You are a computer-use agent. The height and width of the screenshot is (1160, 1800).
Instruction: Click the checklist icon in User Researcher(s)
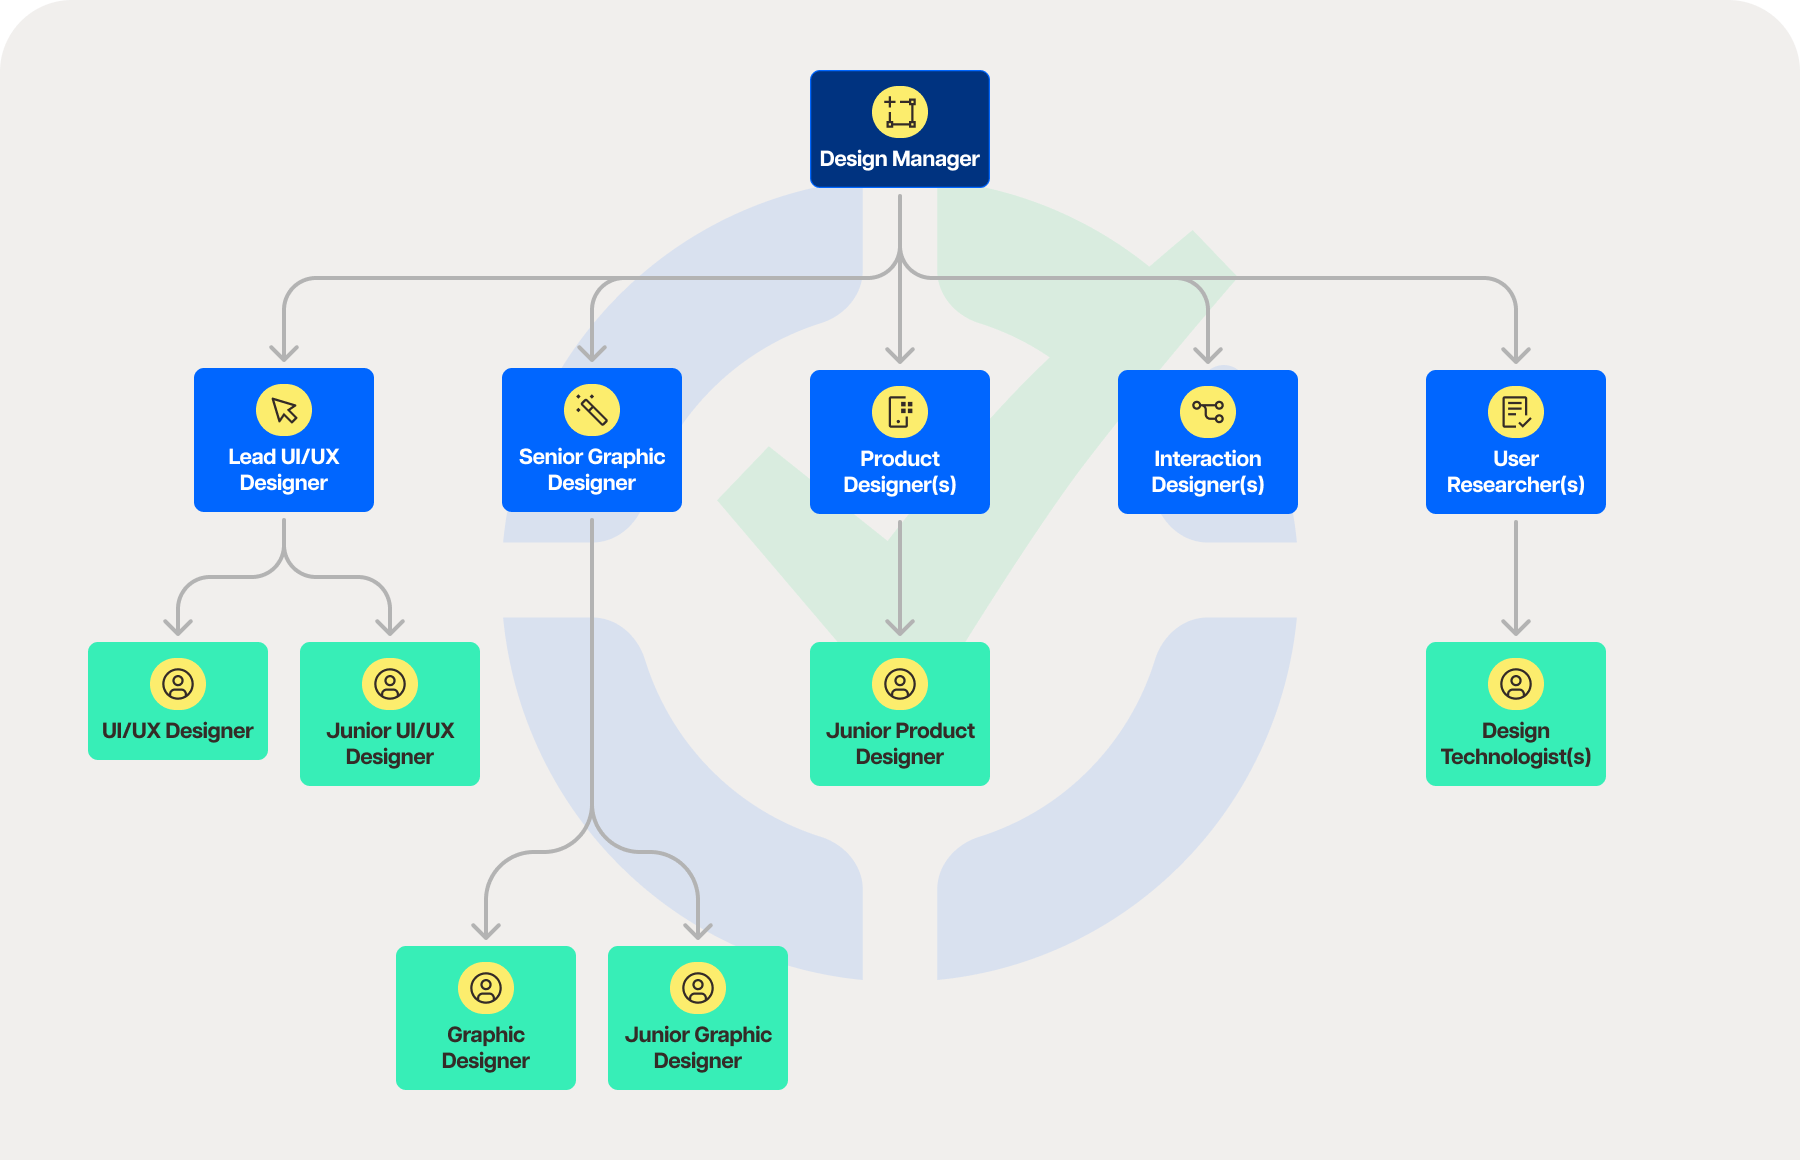click(1516, 412)
